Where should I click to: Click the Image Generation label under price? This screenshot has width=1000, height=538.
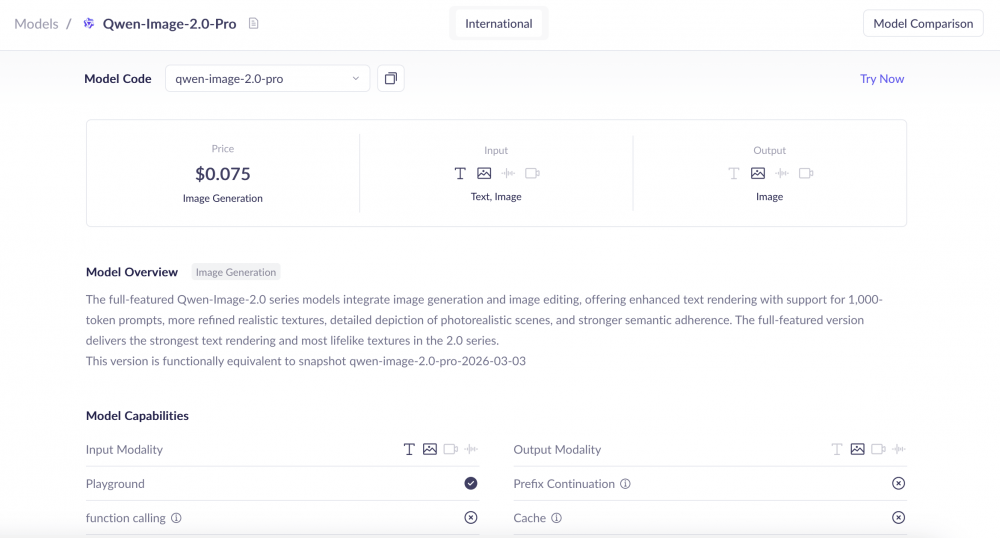223,198
